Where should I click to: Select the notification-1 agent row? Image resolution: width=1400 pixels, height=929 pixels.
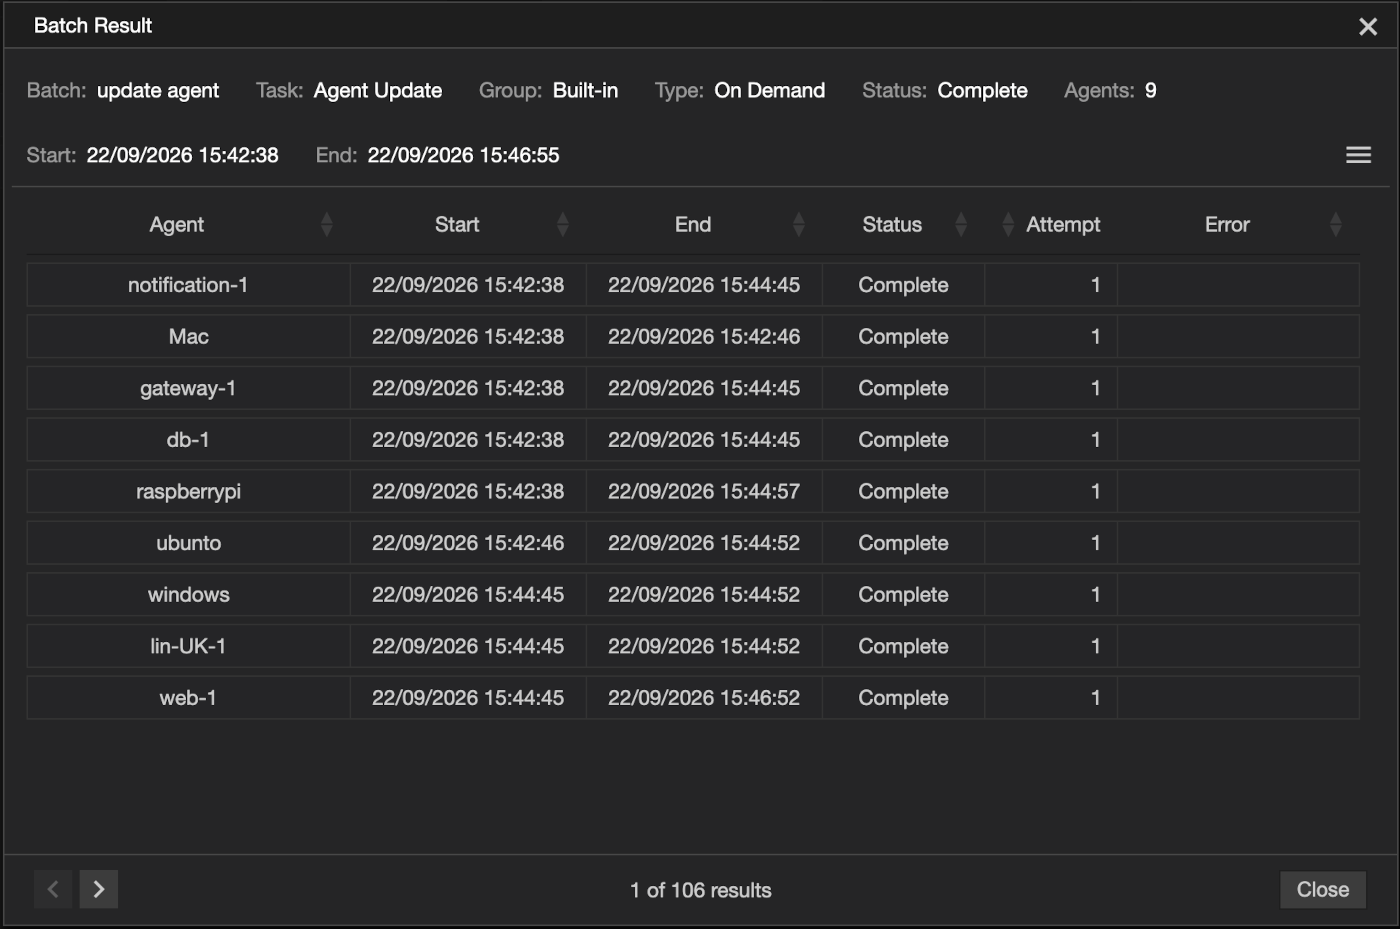pyautogui.click(x=693, y=285)
